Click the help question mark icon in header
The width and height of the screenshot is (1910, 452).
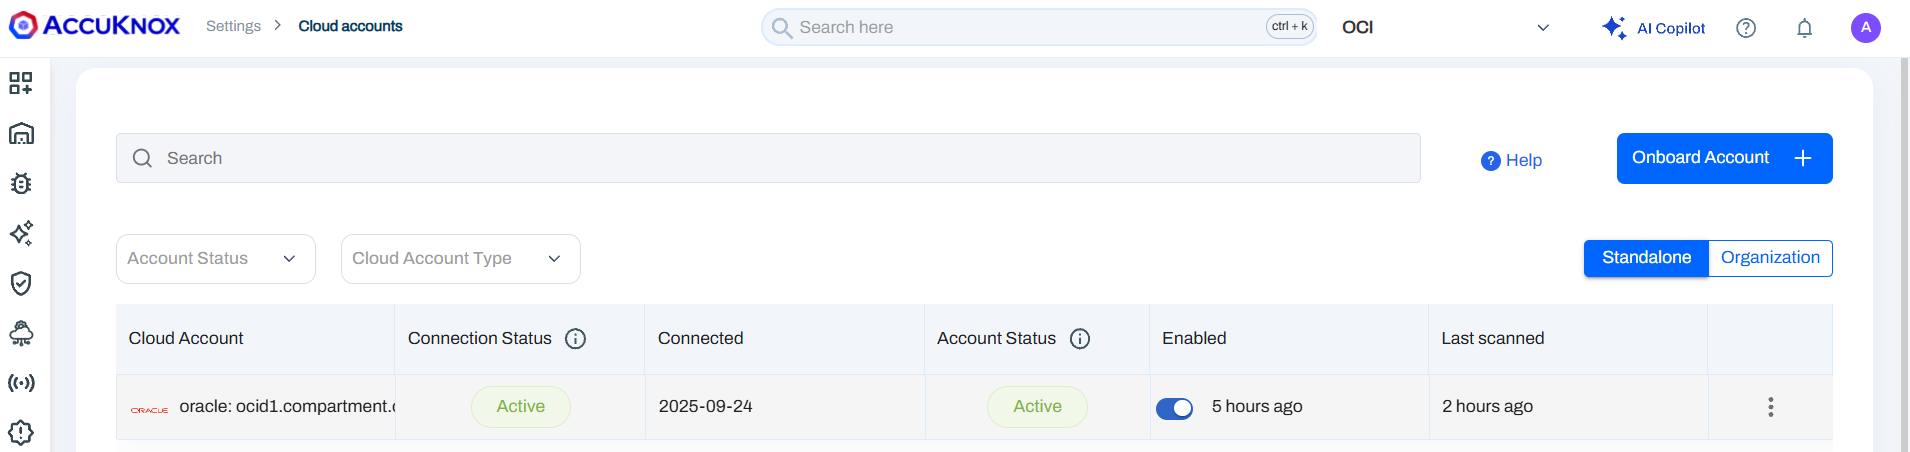pos(1746,28)
